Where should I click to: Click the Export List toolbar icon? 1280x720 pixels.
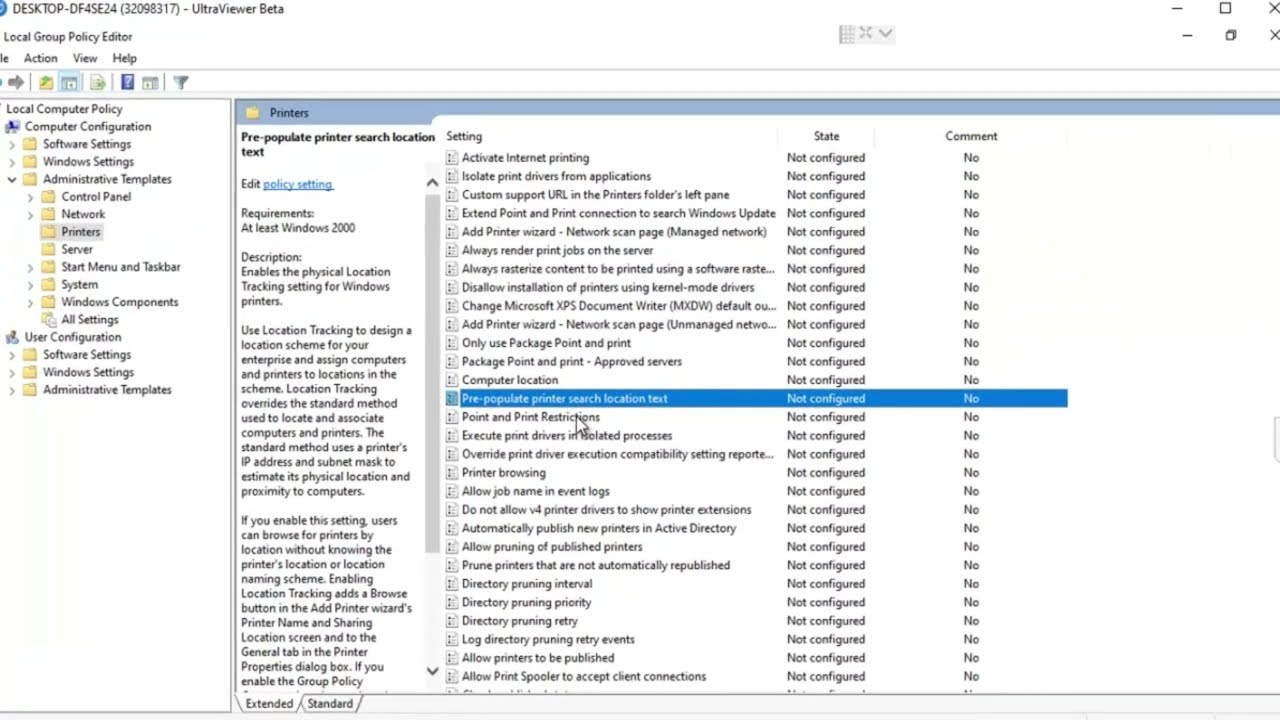(98, 83)
